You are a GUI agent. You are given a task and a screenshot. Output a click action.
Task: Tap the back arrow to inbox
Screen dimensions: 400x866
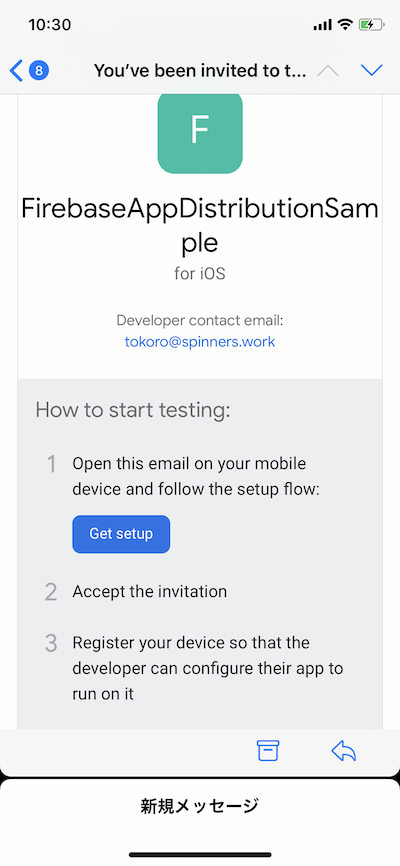[17, 71]
